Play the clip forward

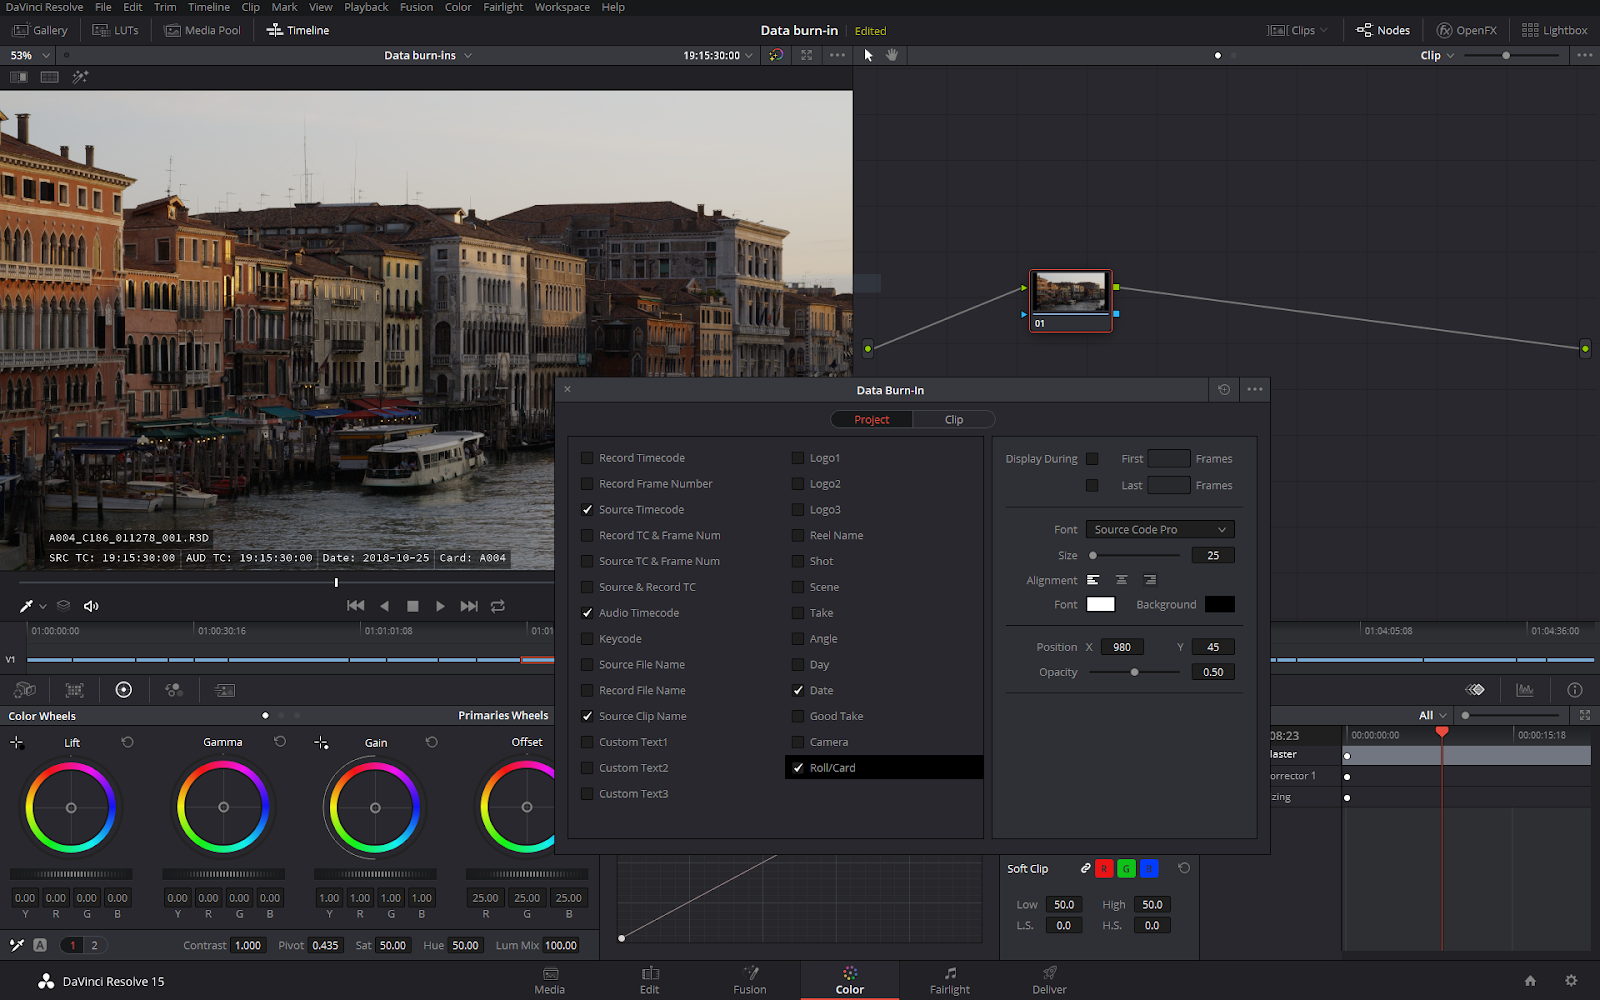tap(440, 606)
